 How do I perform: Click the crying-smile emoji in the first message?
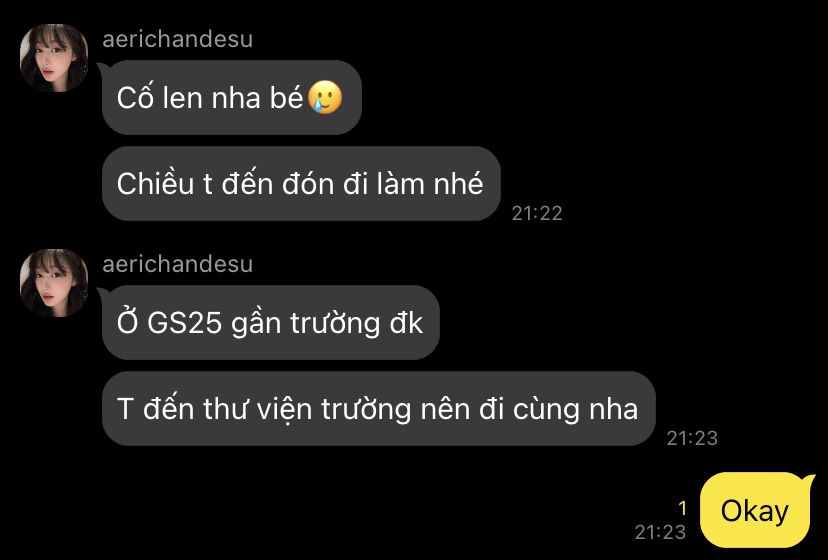325,98
